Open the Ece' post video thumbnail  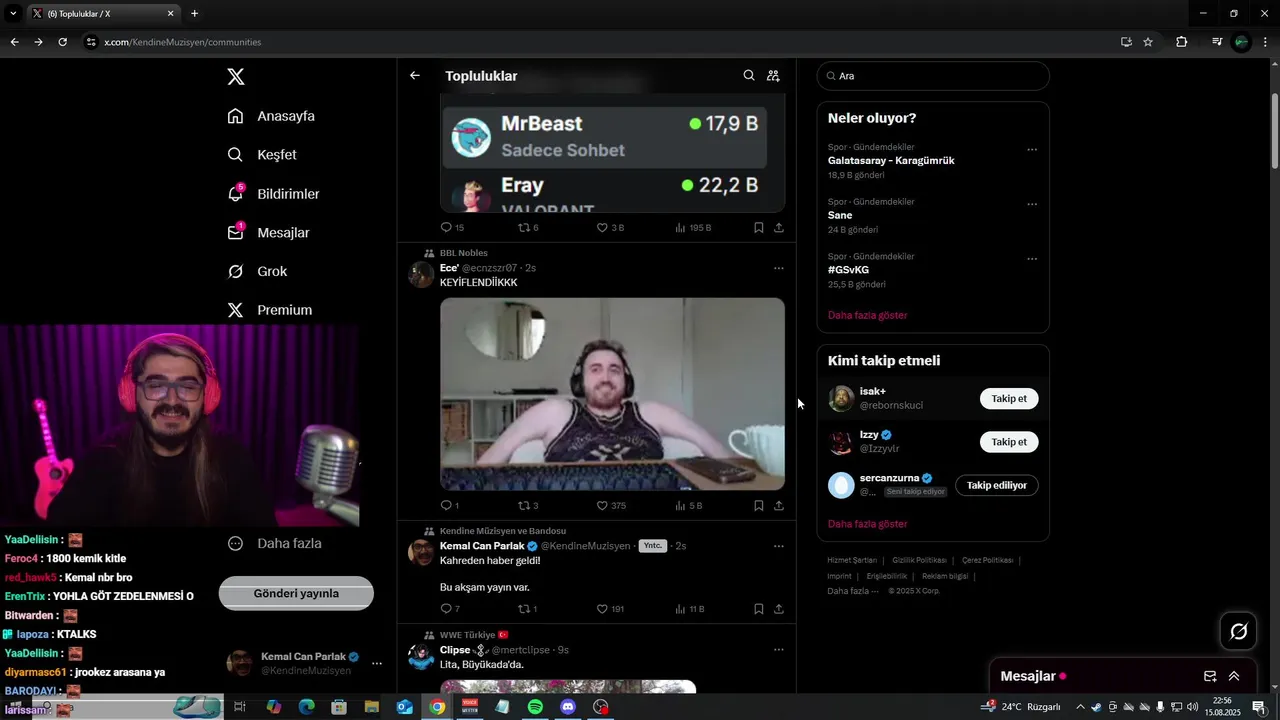coord(612,394)
